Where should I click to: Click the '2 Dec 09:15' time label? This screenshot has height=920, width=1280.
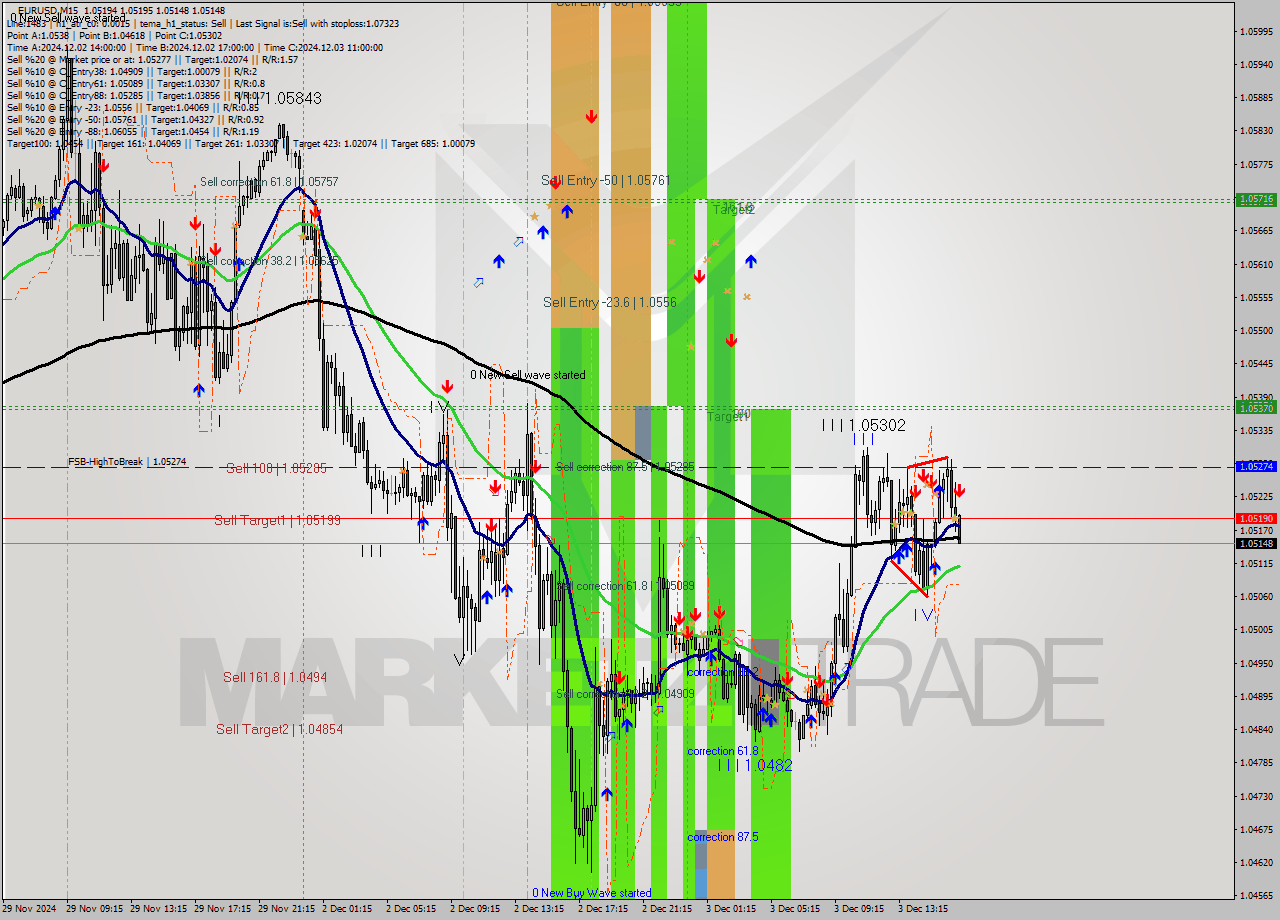(x=475, y=909)
